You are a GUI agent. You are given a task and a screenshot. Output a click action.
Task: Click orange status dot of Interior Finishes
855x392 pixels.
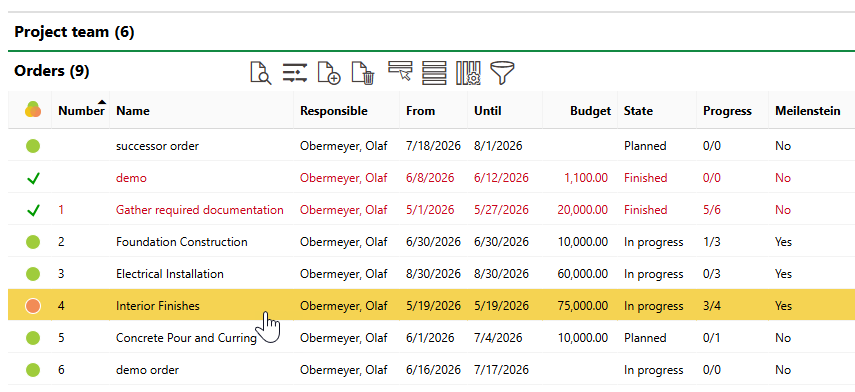coord(33,306)
